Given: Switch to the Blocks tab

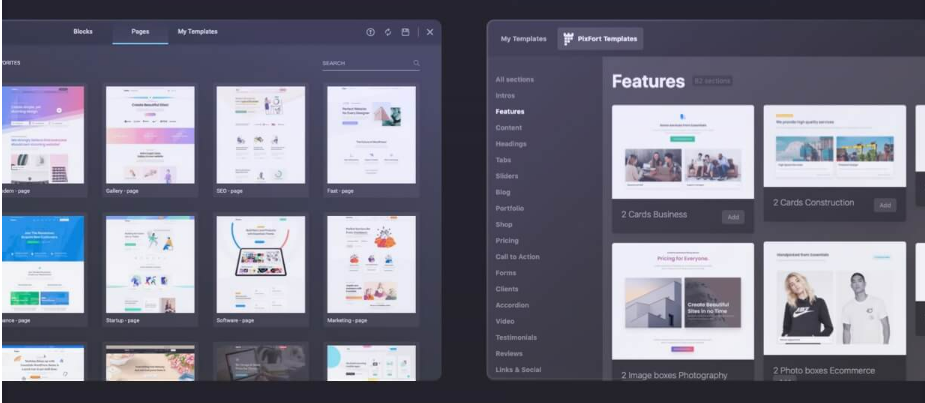Looking at the screenshot, I should click(83, 32).
